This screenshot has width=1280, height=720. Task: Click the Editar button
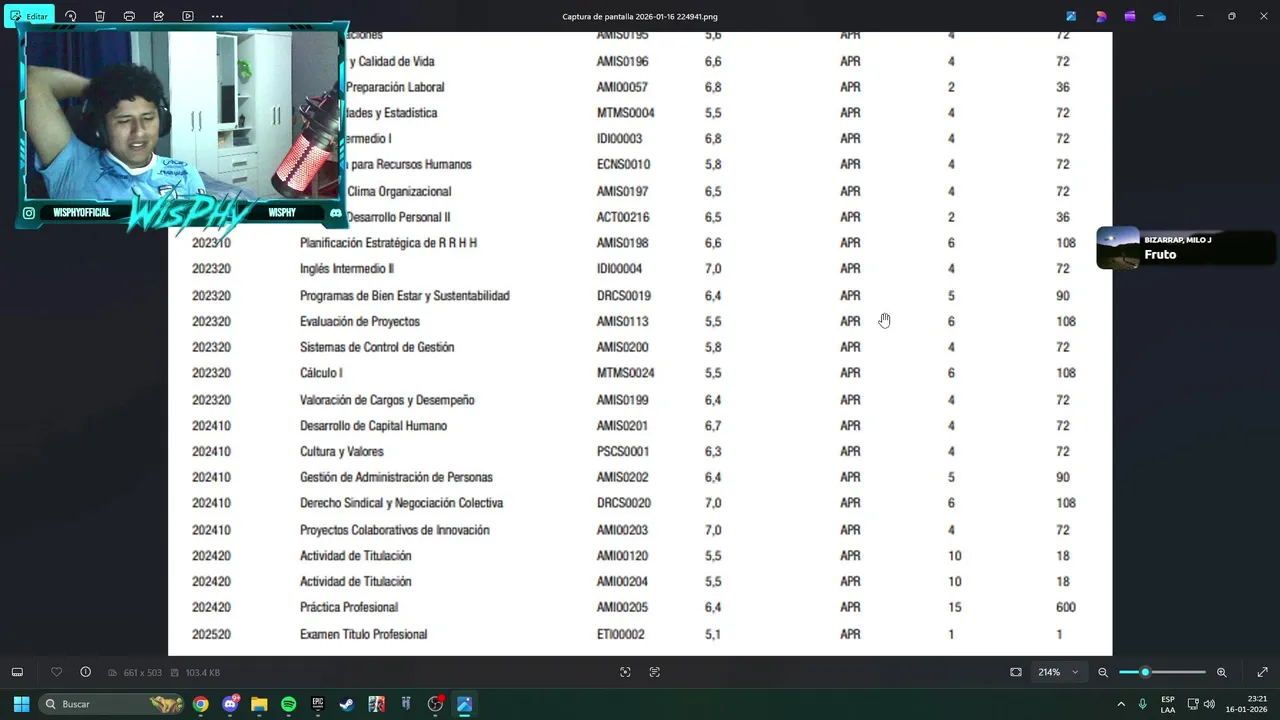click(x=29, y=16)
